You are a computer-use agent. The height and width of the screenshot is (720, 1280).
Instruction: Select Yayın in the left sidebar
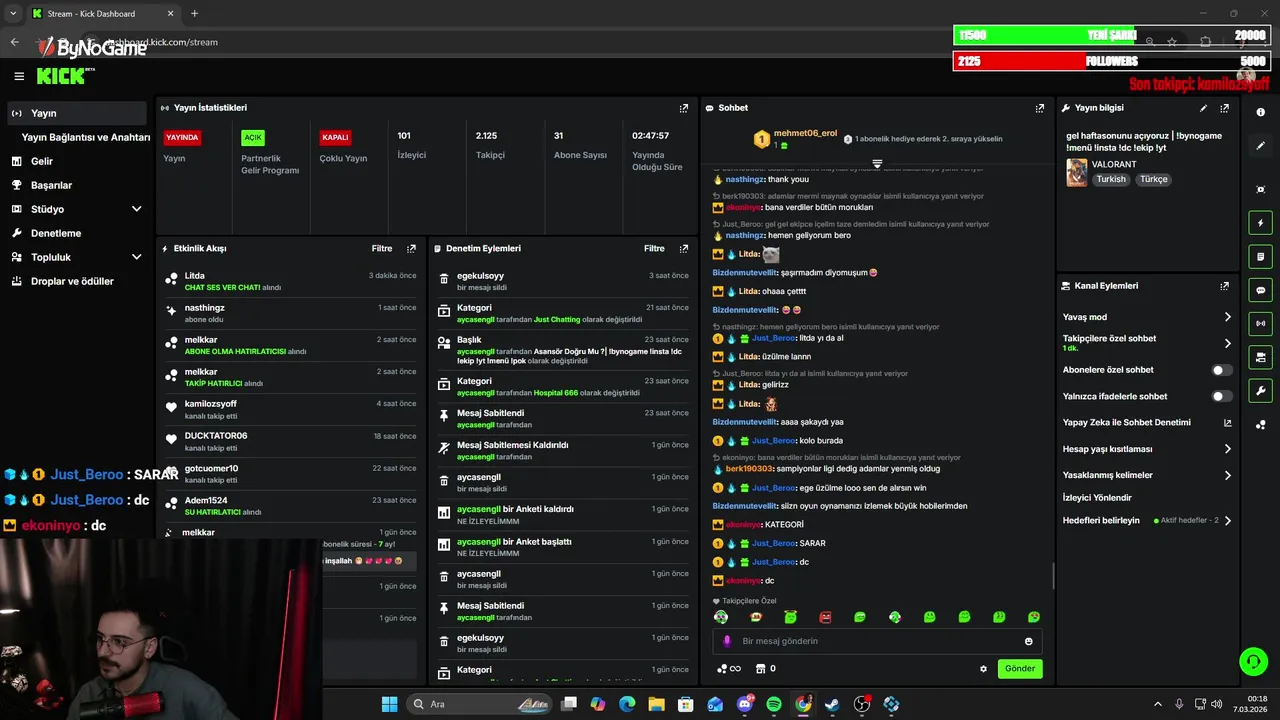click(76, 113)
